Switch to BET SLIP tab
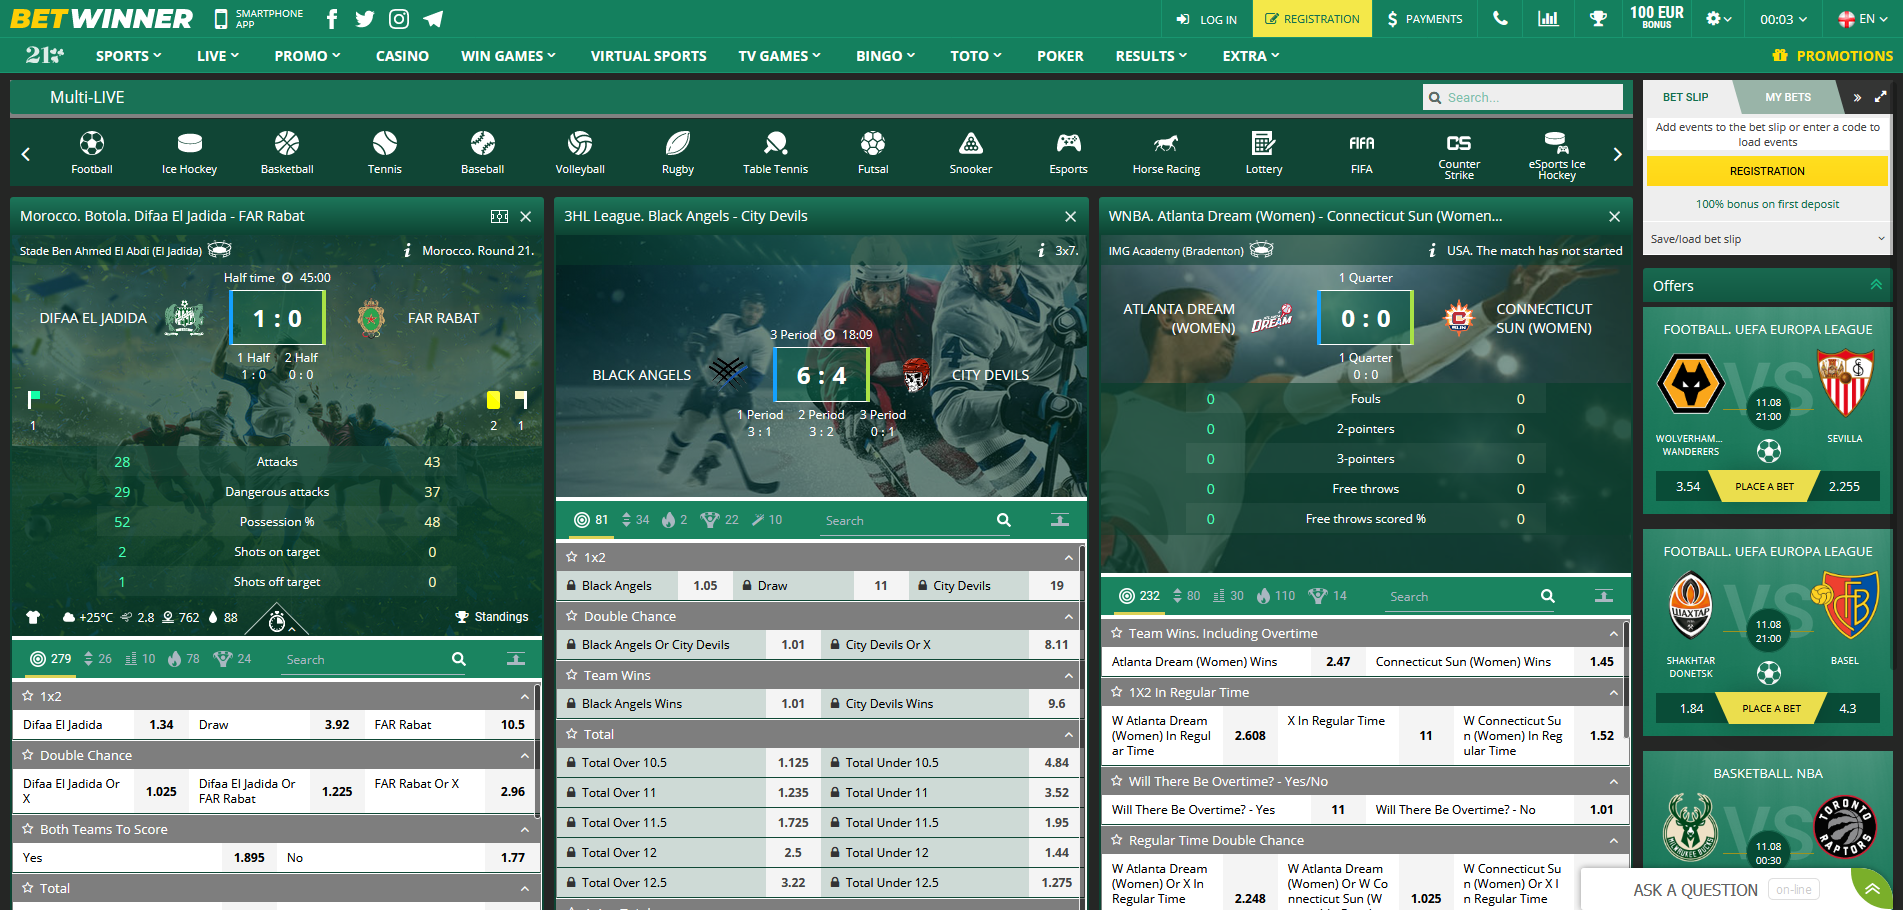The width and height of the screenshot is (1903, 910). click(1686, 97)
